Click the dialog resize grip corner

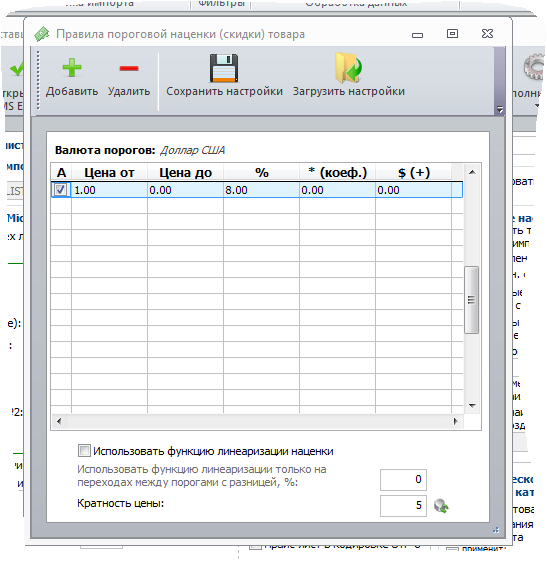[496, 530]
